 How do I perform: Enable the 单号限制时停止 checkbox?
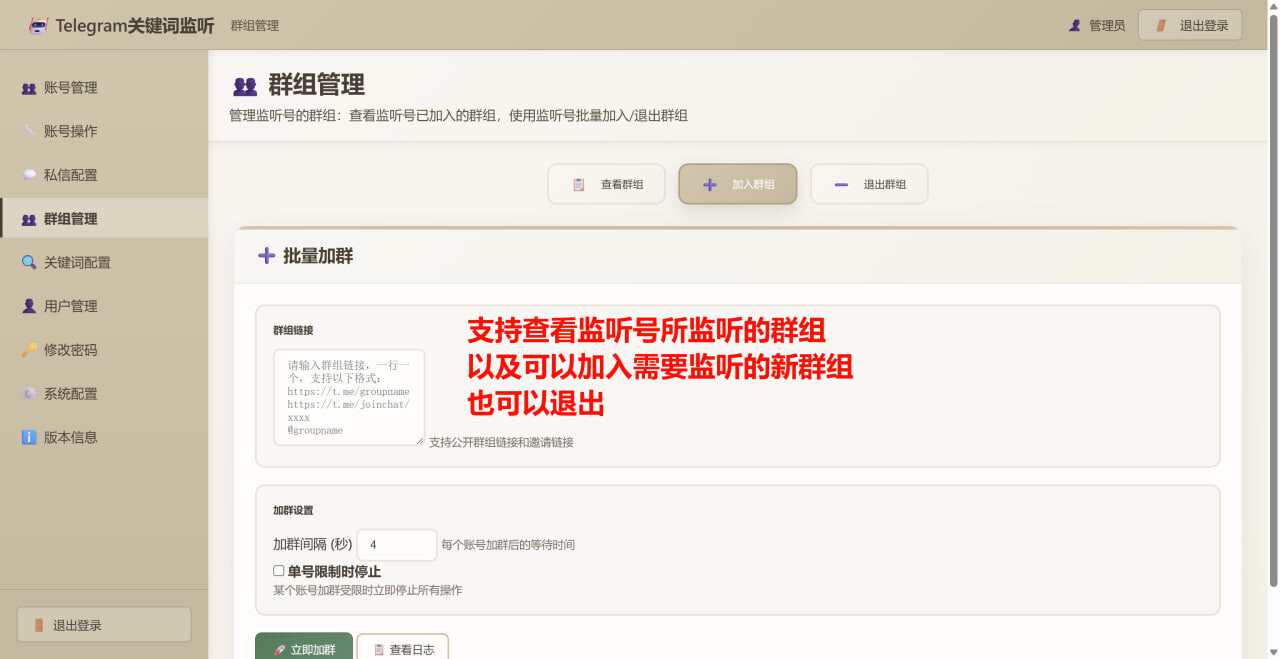[279, 571]
